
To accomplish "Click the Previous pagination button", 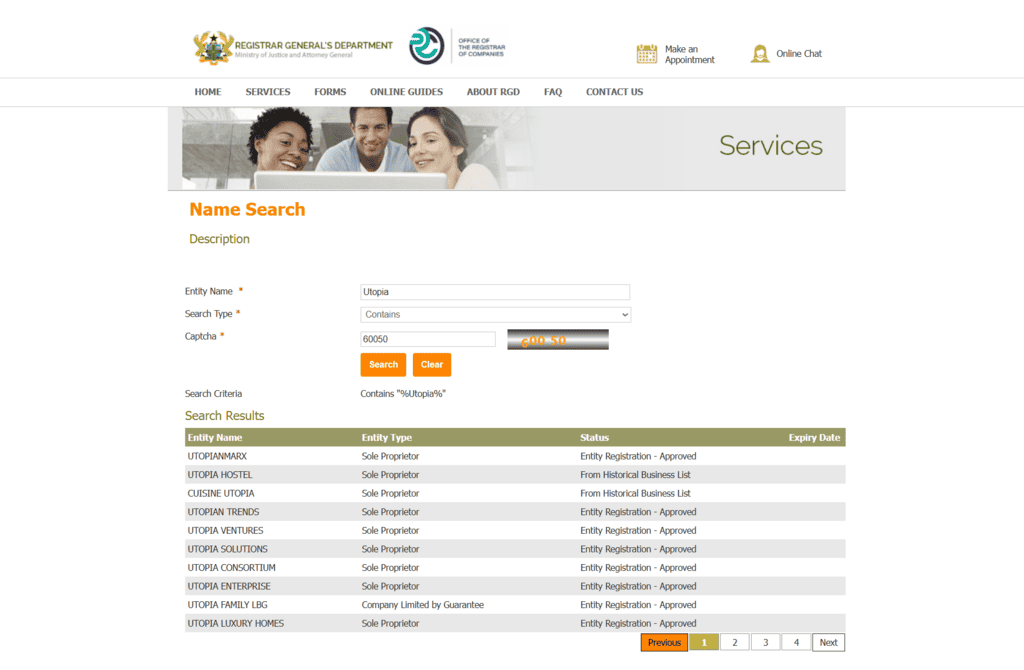I will 664,643.
